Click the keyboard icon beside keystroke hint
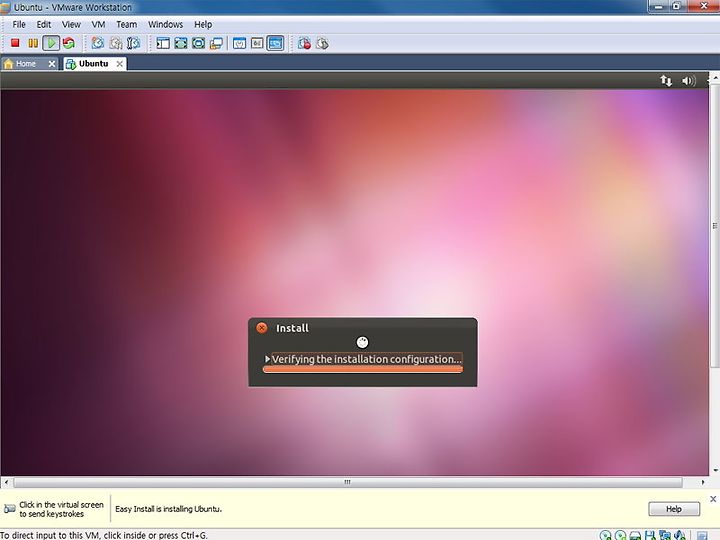720x540 pixels. tap(10, 509)
